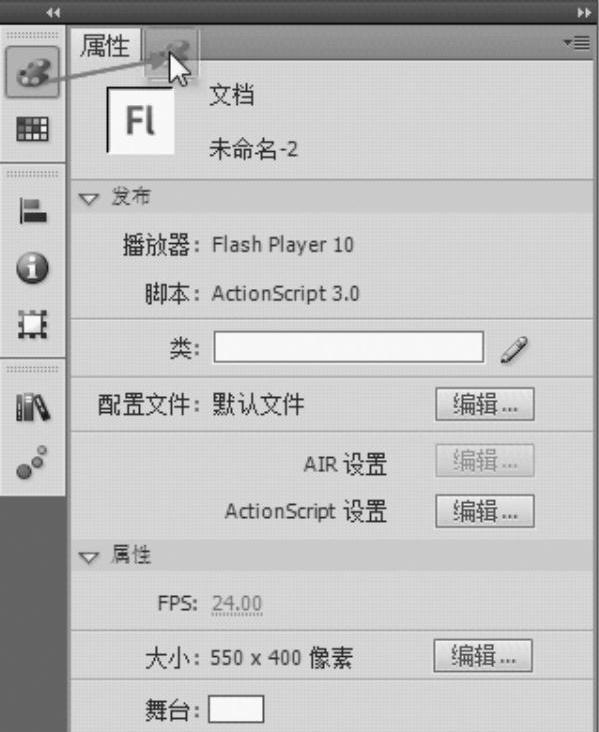Click the 类 input field
The height and width of the screenshot is (732, 599).
pyautogui.click(x=348, y=347)
